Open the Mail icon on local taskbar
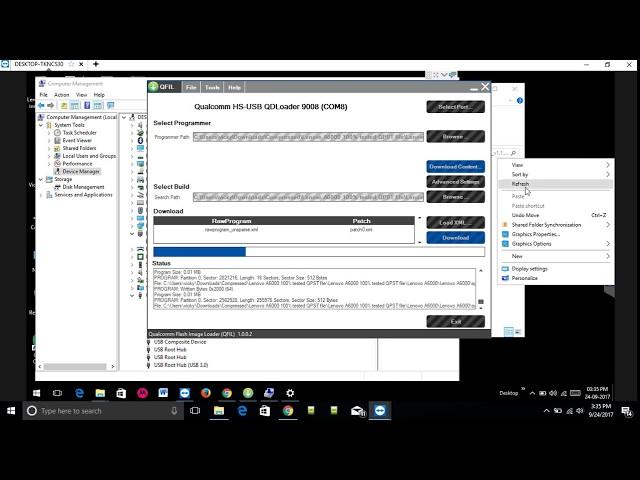The height and width of the screenshot is (480, 640). [358, 411]
